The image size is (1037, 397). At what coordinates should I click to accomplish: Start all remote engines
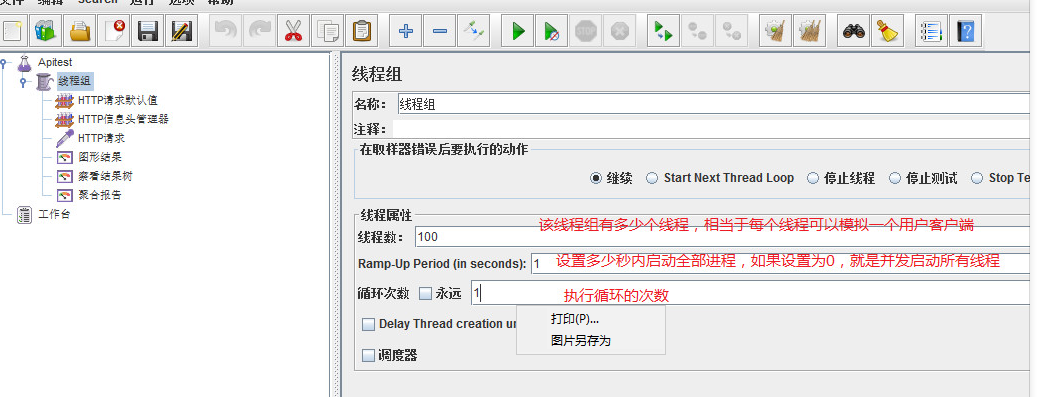pyautogui.click(x=663, y=31)
